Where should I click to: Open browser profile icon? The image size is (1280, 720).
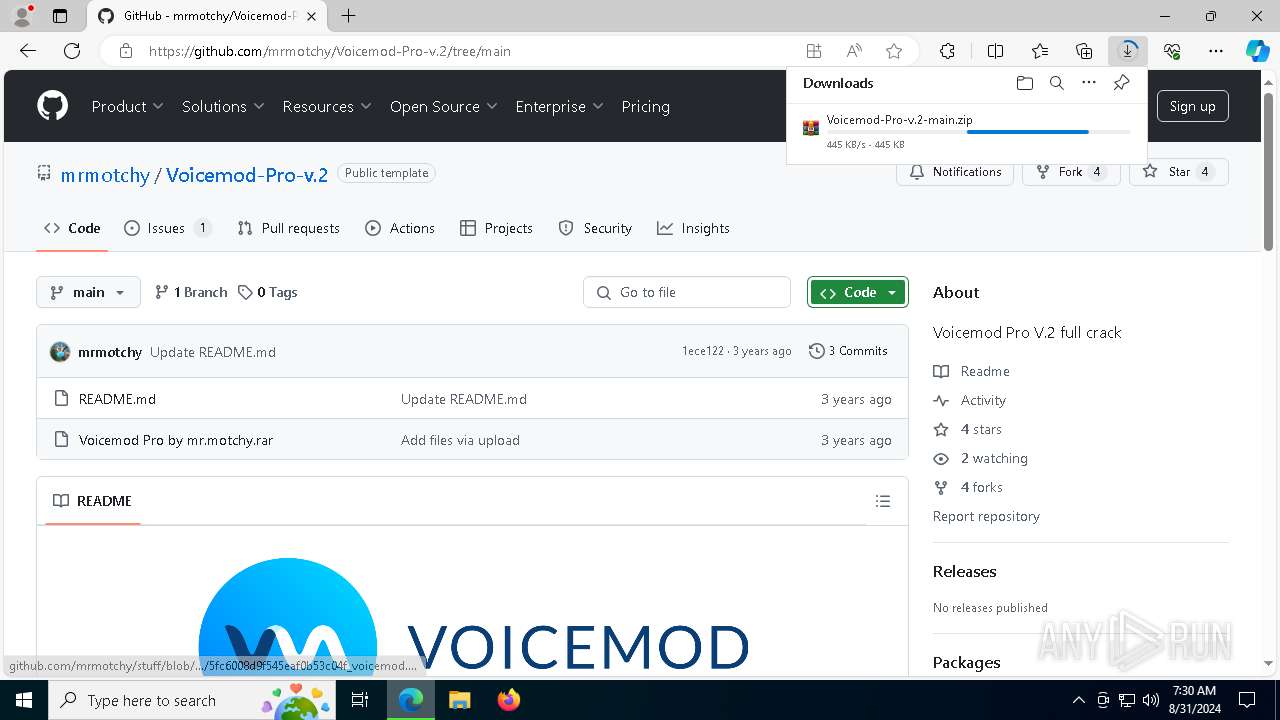[22, 16]
